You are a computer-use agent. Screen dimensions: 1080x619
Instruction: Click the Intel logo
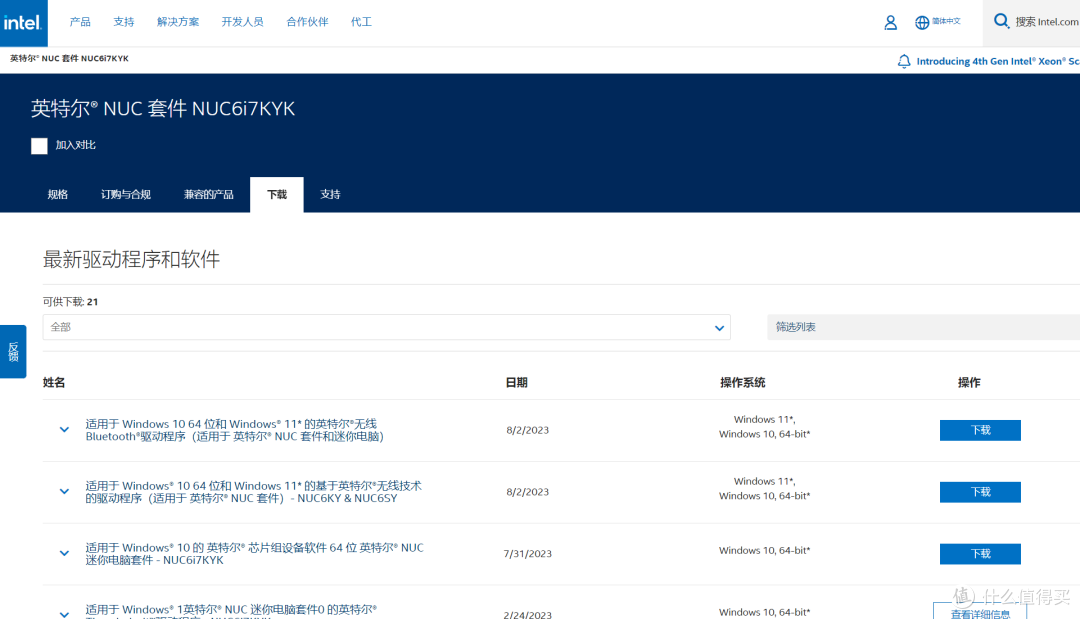pyautogui.click(x=23, y=23)
